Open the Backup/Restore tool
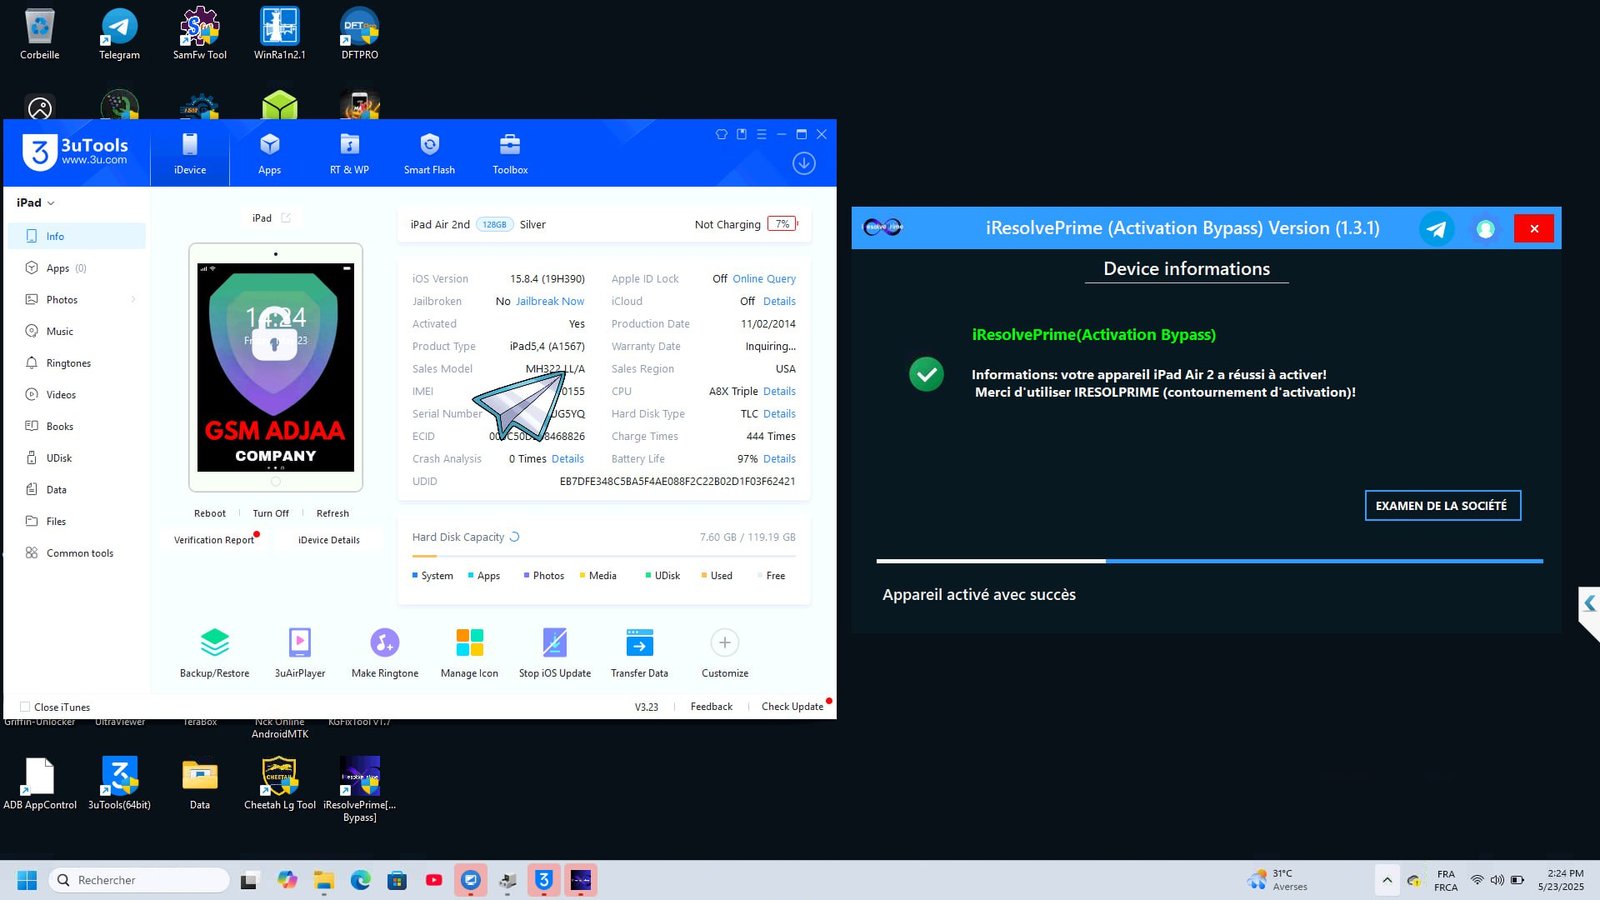Screen dimensions: 1600x900 coord(215,653)
